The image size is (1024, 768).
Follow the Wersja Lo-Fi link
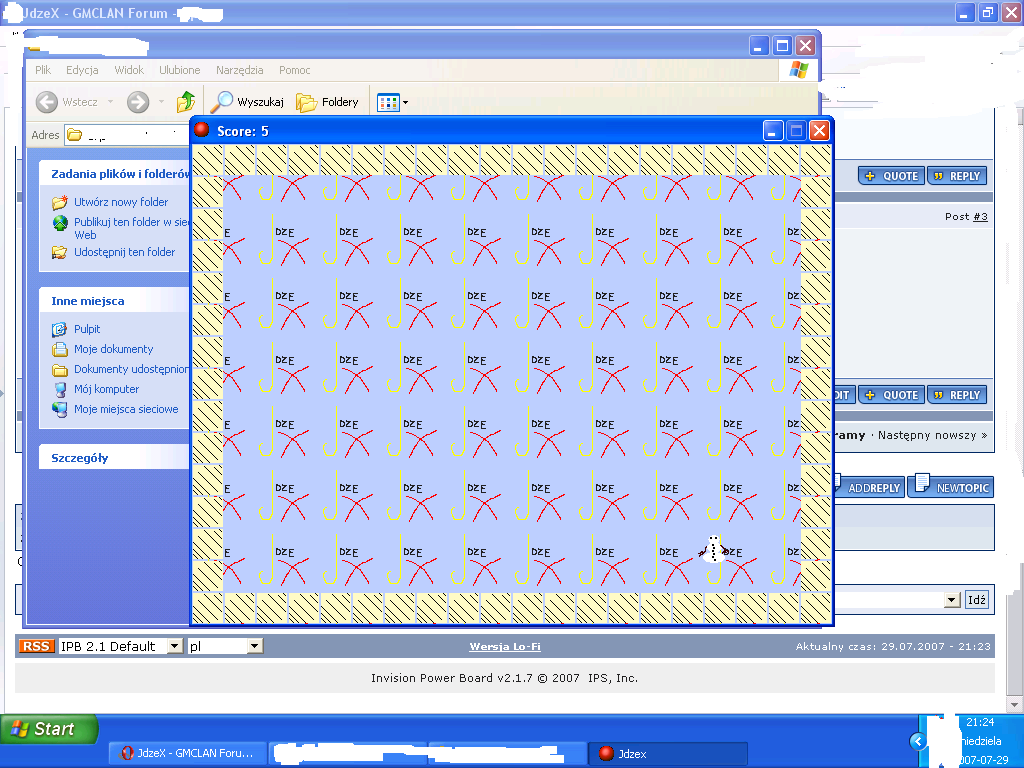tap(505, 647)
